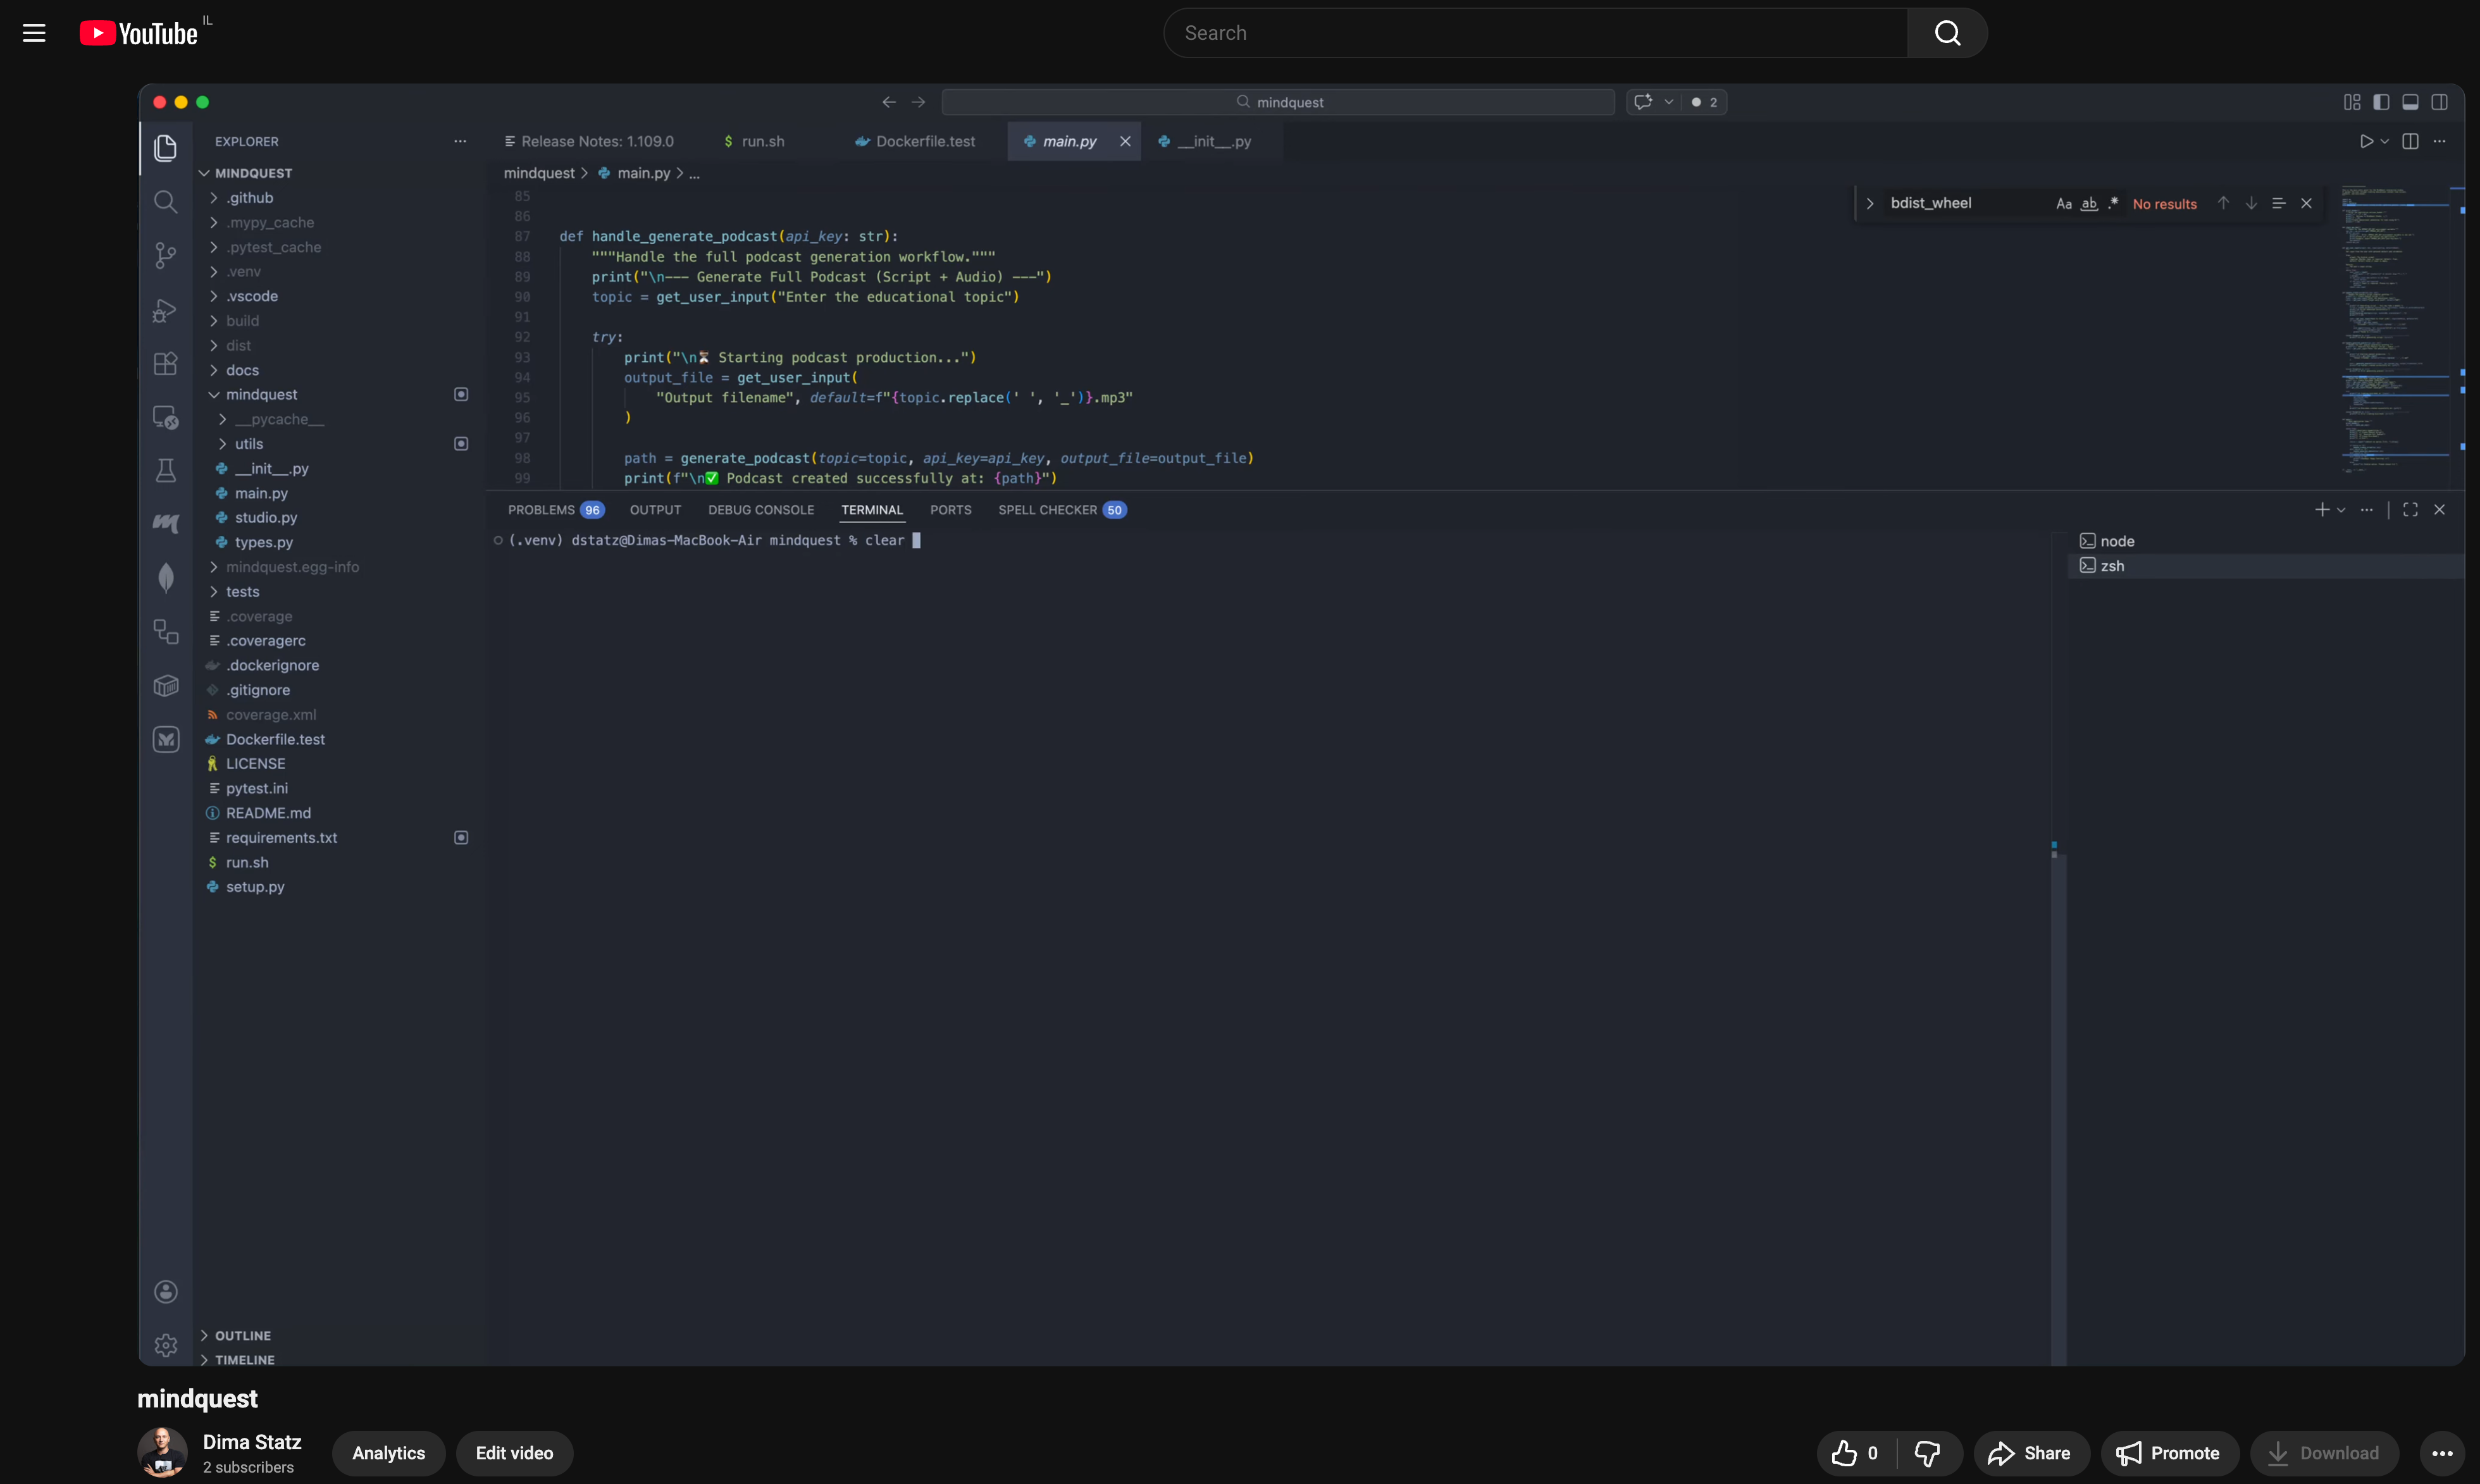
Task: Click the dislike thumbs-down icon
Action: pyautogui.click(x=1927, y=1453)
